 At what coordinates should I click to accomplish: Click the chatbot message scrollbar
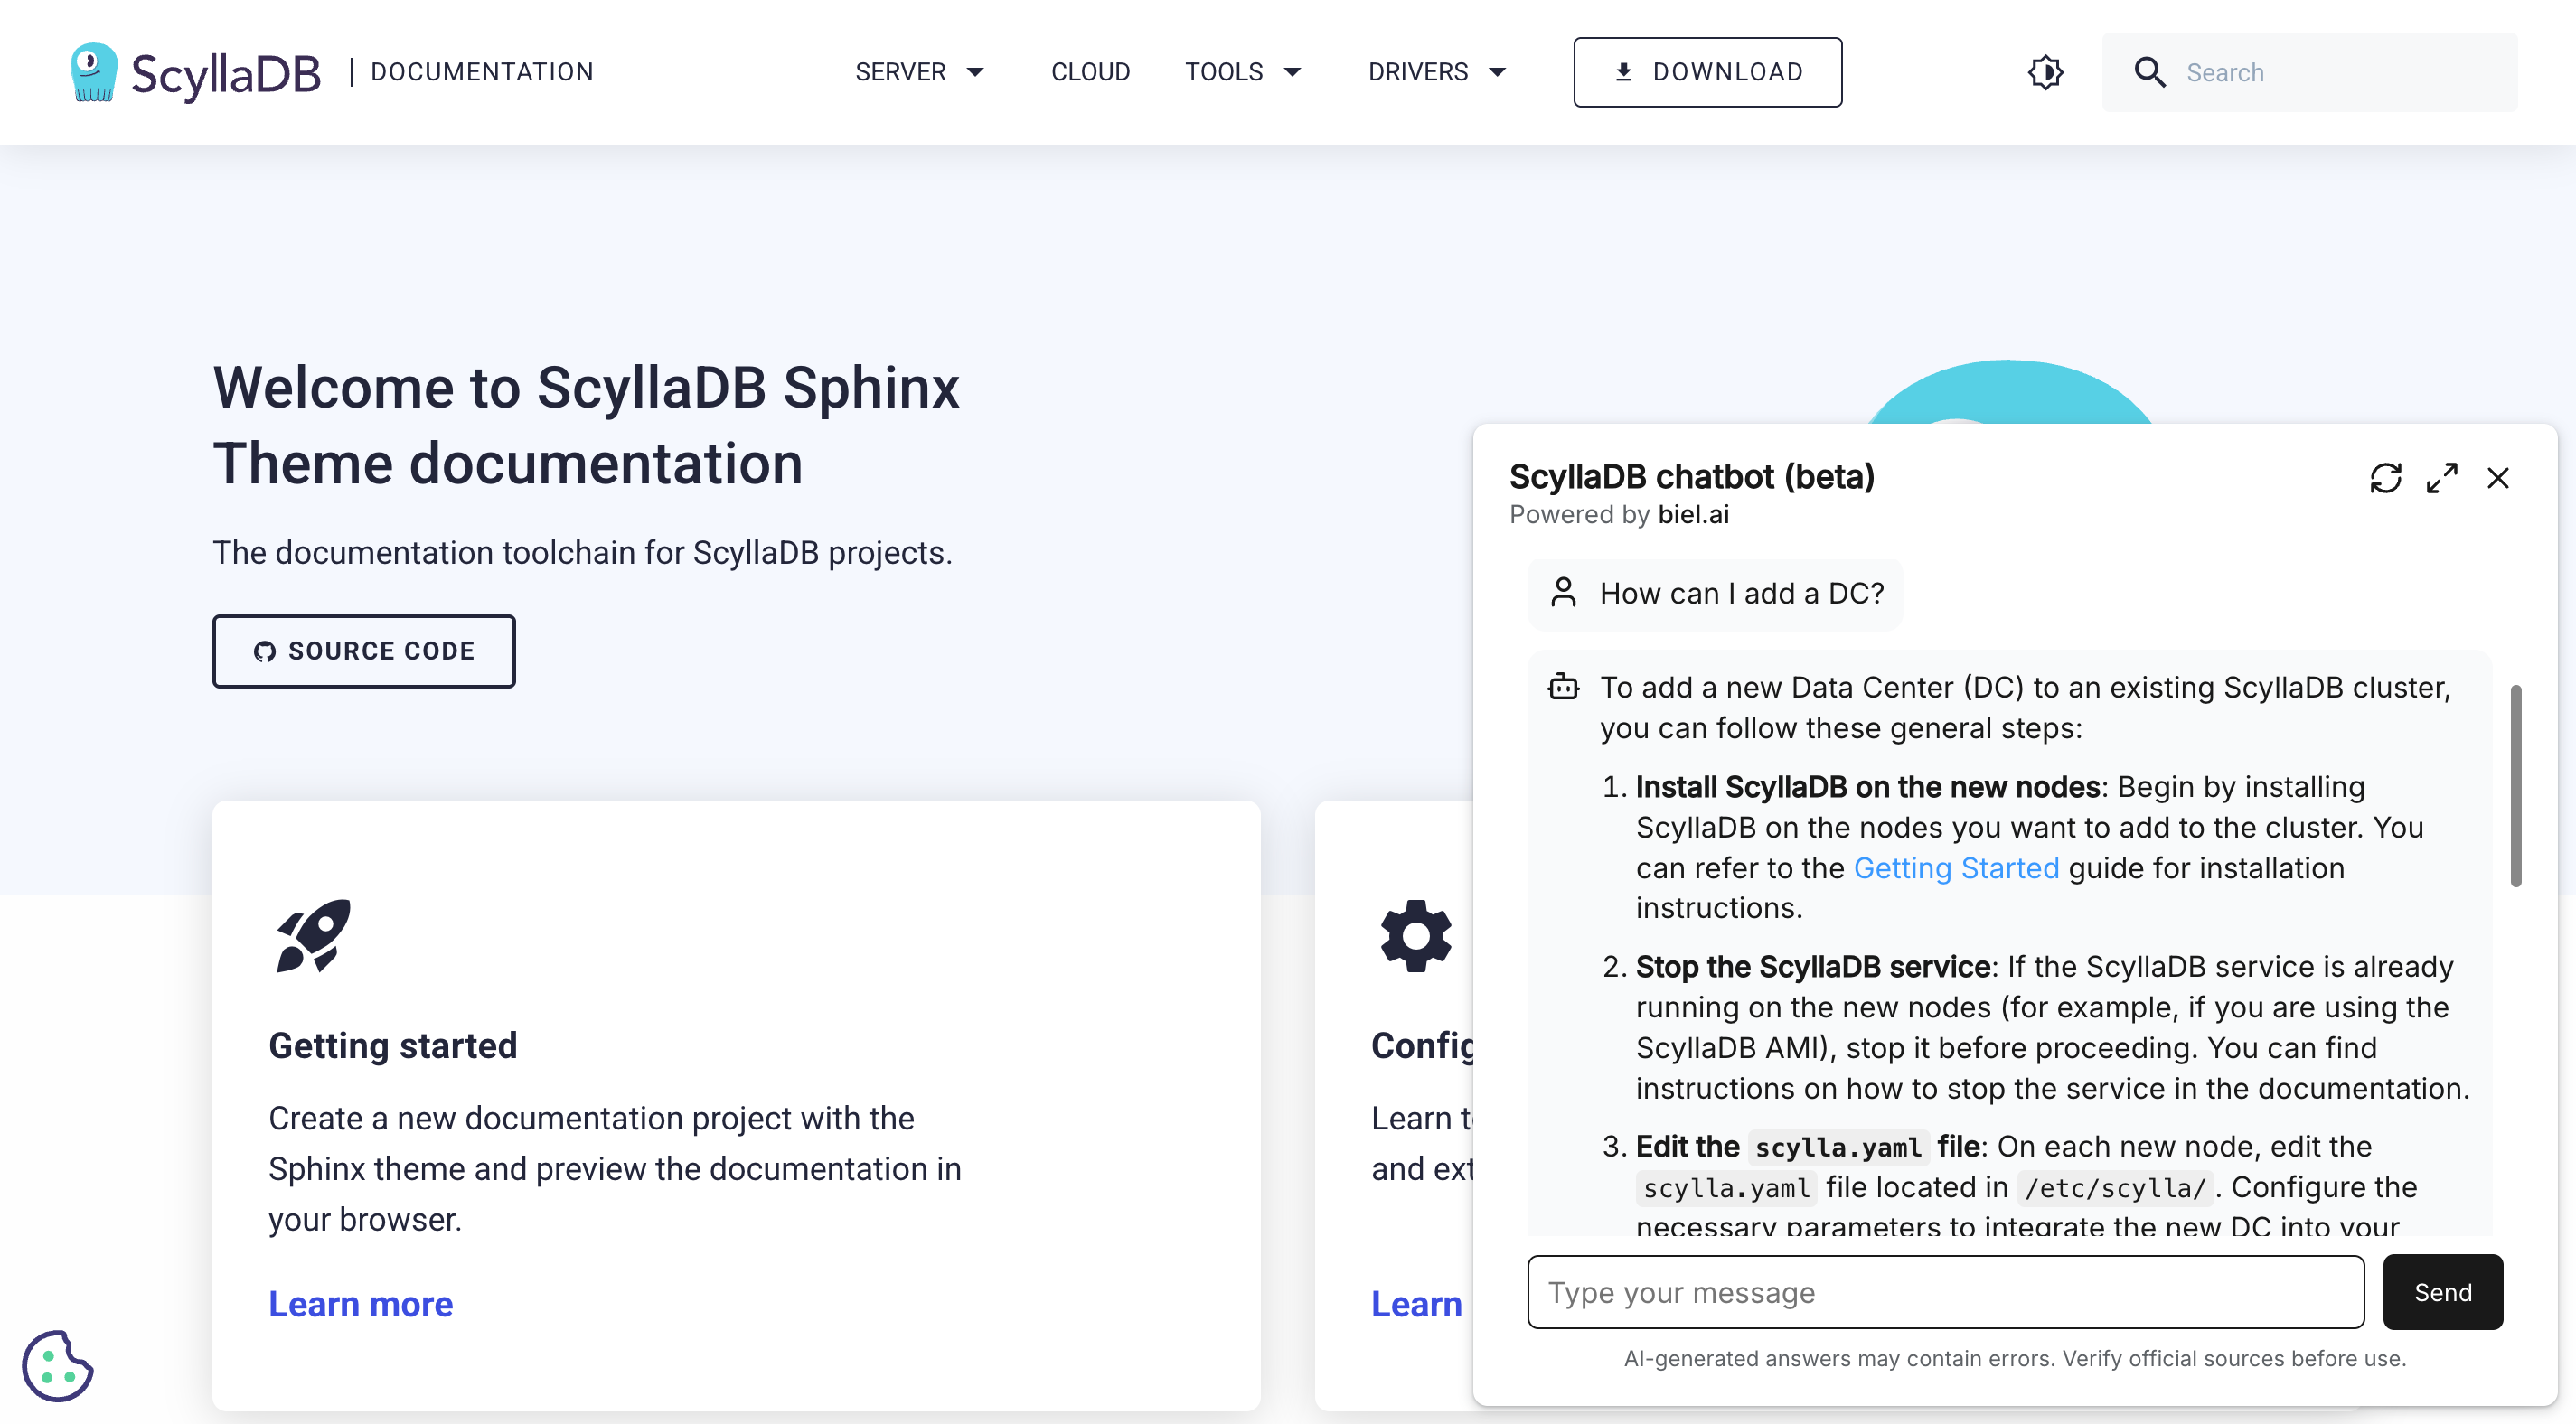point(2515,785)
